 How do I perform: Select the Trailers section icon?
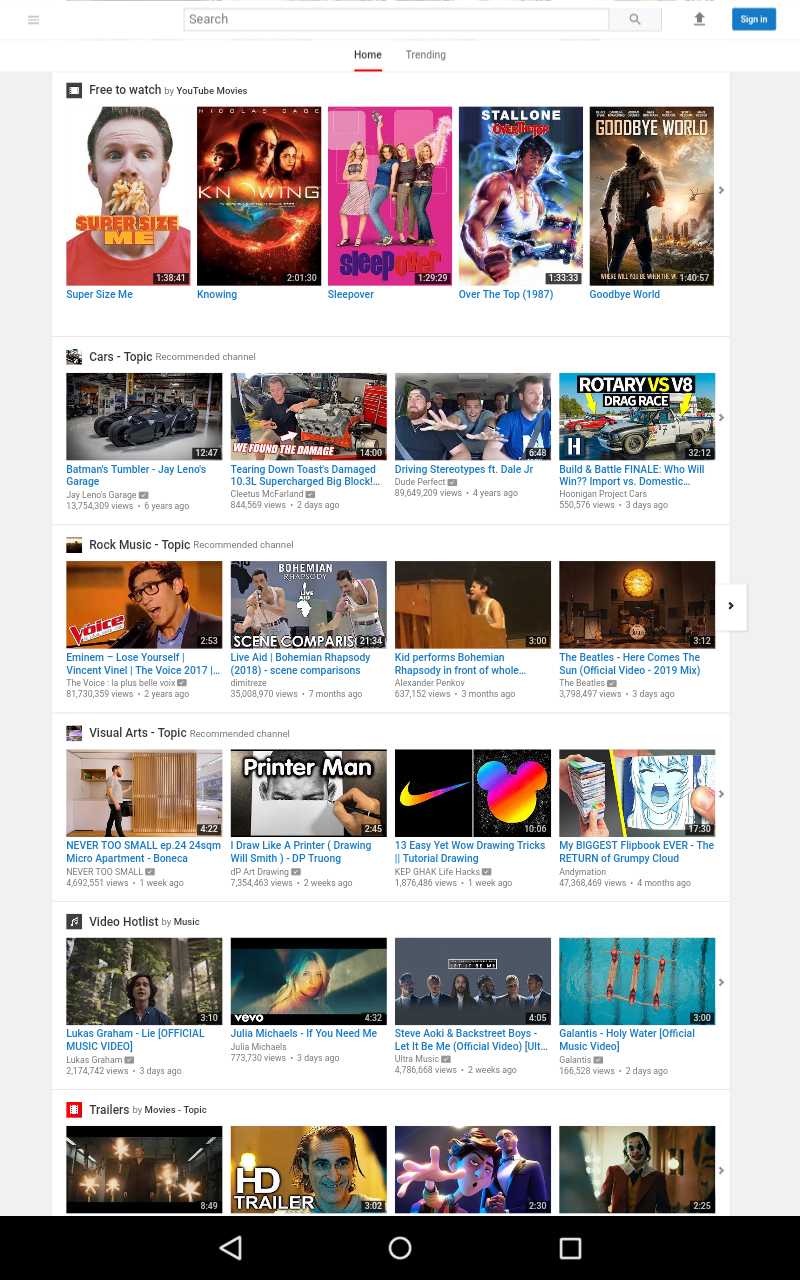pos(73,1109)
